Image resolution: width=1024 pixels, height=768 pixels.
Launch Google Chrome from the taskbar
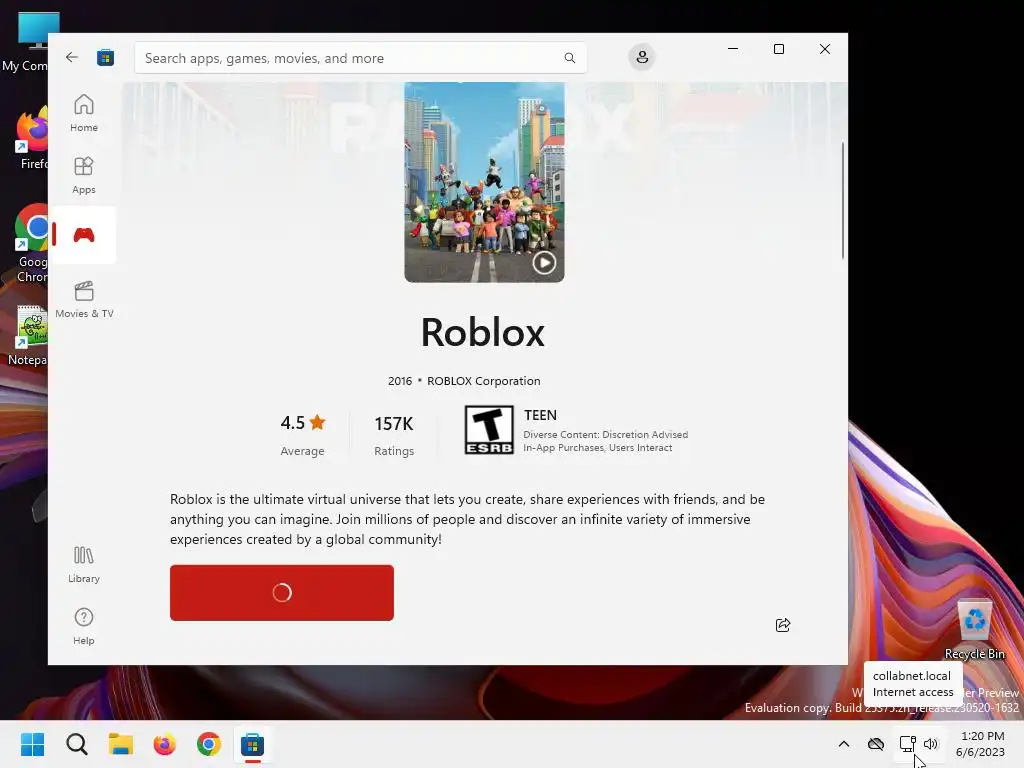point(209,744)
